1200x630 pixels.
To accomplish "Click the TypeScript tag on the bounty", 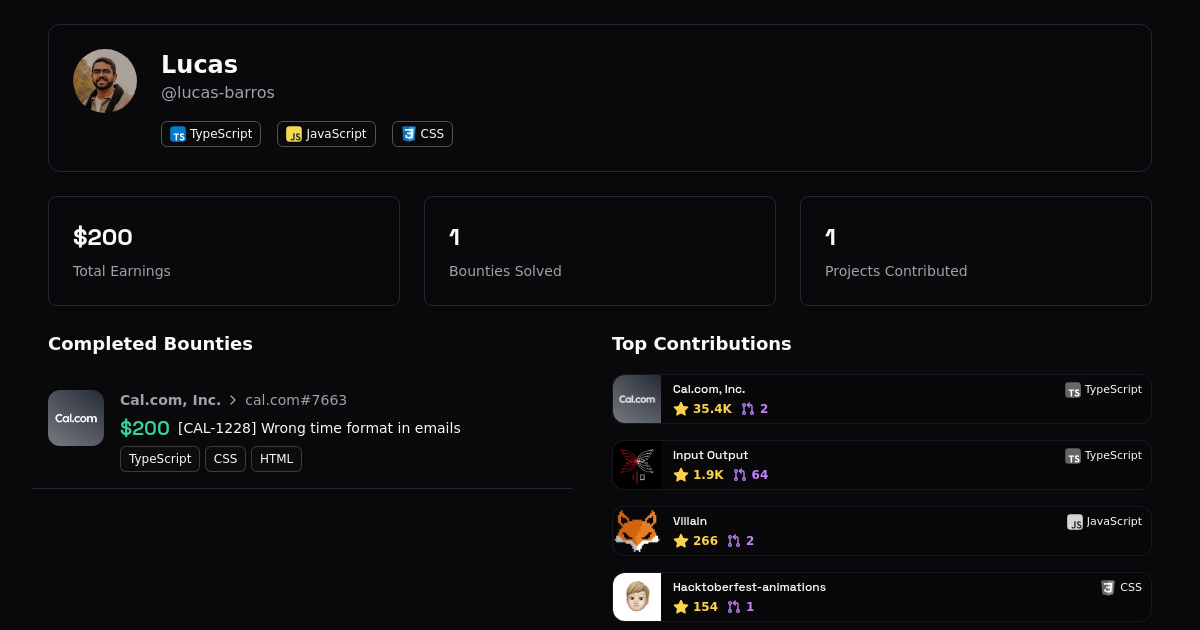I will coord(160,459).
